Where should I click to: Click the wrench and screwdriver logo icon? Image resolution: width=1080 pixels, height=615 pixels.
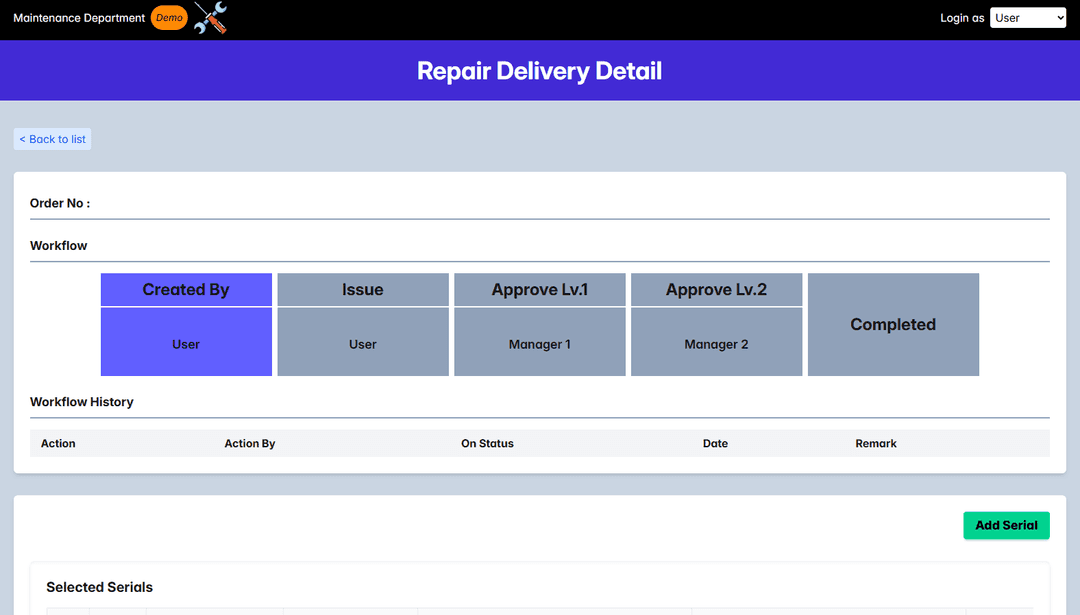(210, 18)
